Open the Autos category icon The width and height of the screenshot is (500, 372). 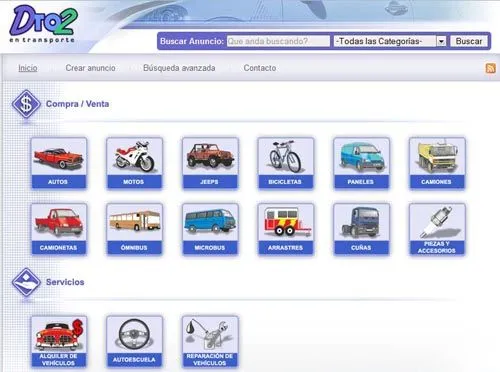click(59, 163)
